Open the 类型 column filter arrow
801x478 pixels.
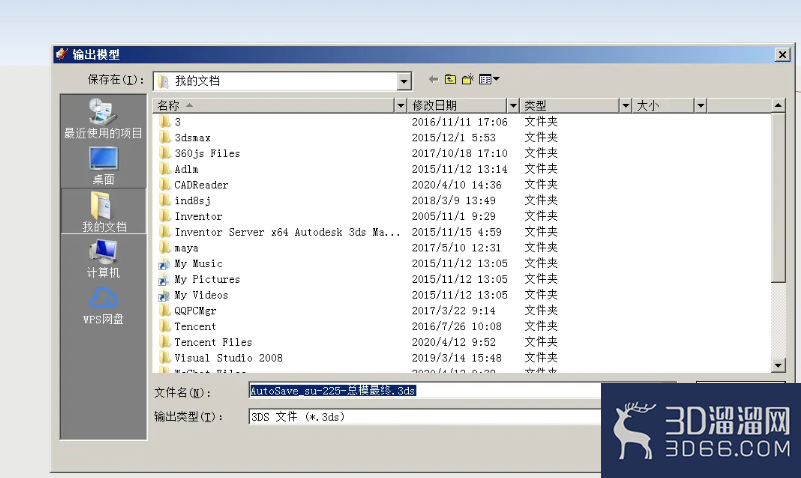(625, 106)
